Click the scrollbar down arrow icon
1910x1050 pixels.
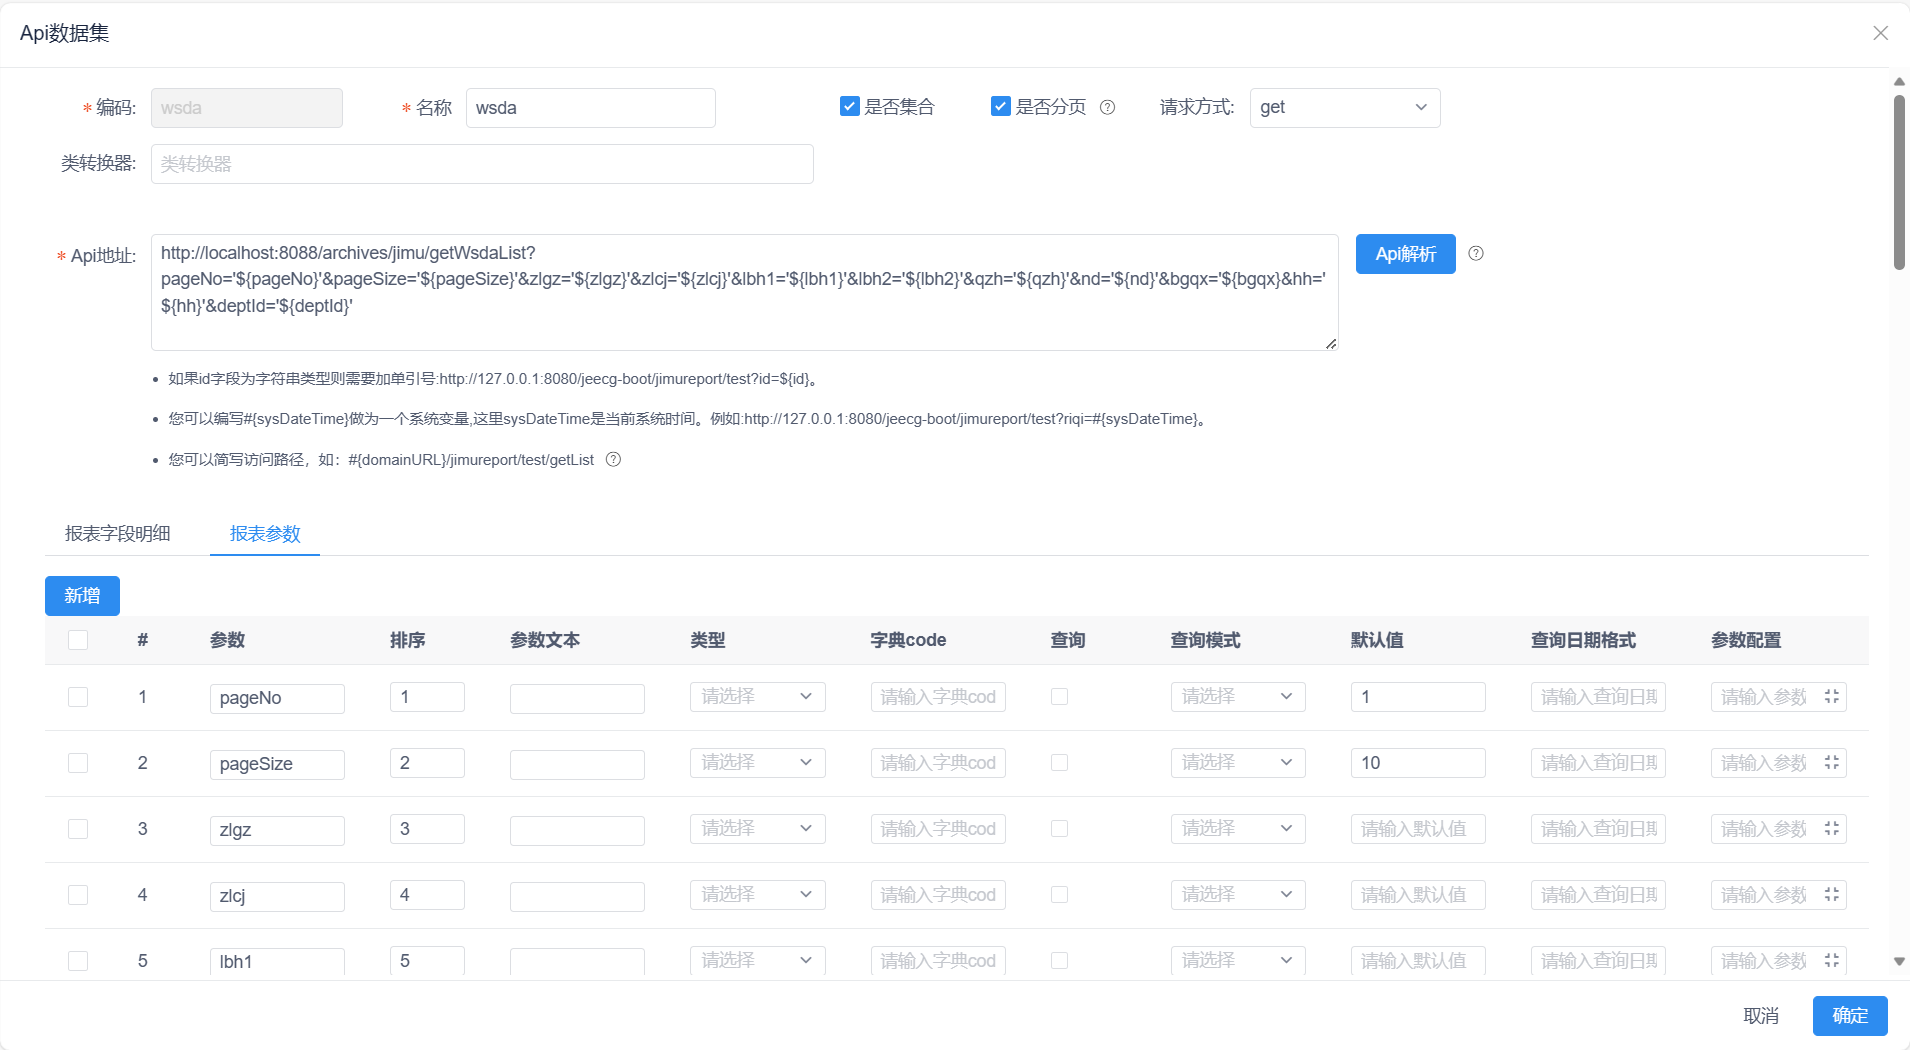(1897, 962)
